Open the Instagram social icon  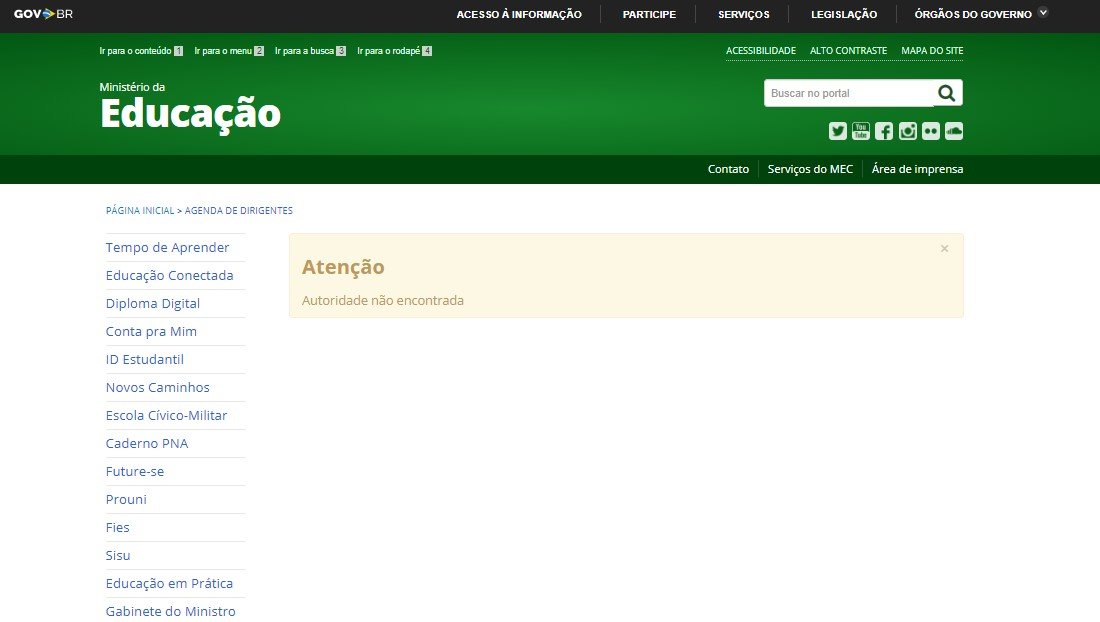pos(908,131)
